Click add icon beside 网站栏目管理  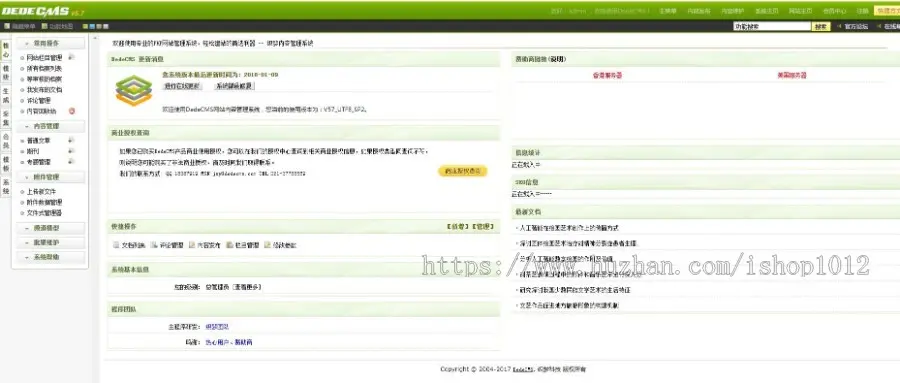[x=71, y=57]
